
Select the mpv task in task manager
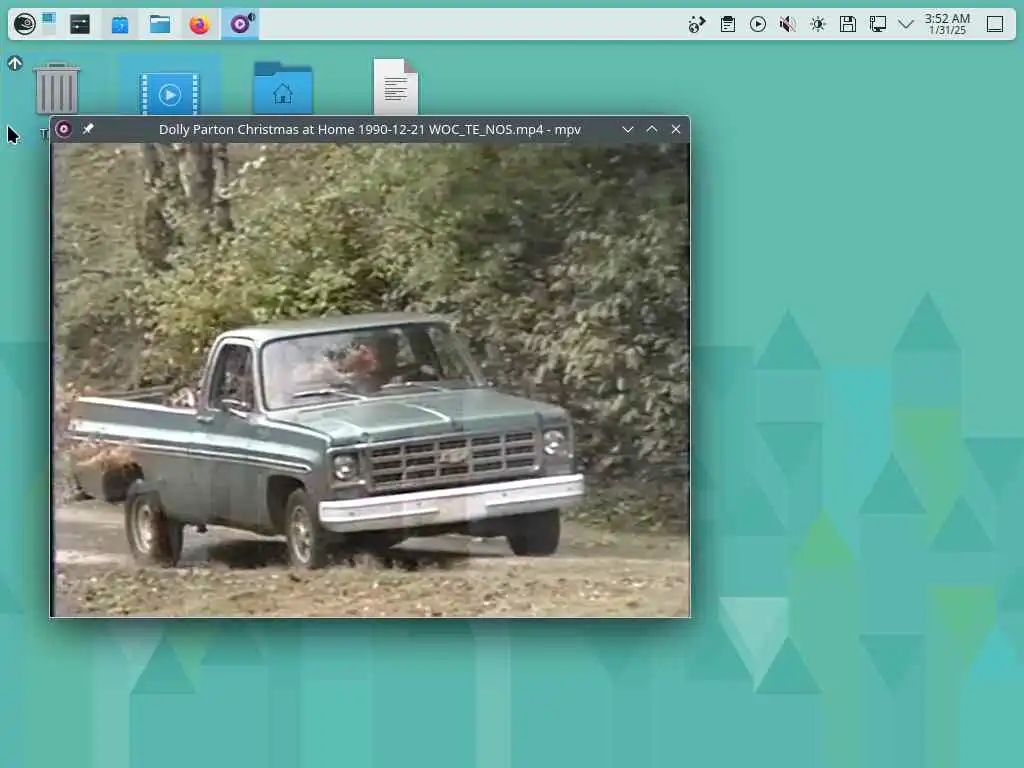pos(240,24)
